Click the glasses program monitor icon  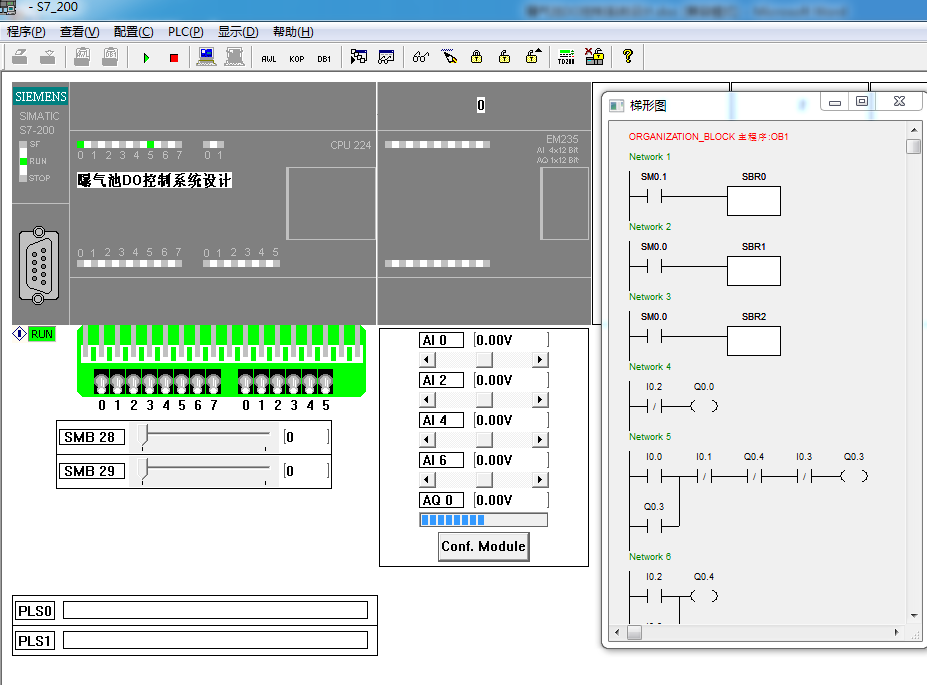[x=420, y=58]
